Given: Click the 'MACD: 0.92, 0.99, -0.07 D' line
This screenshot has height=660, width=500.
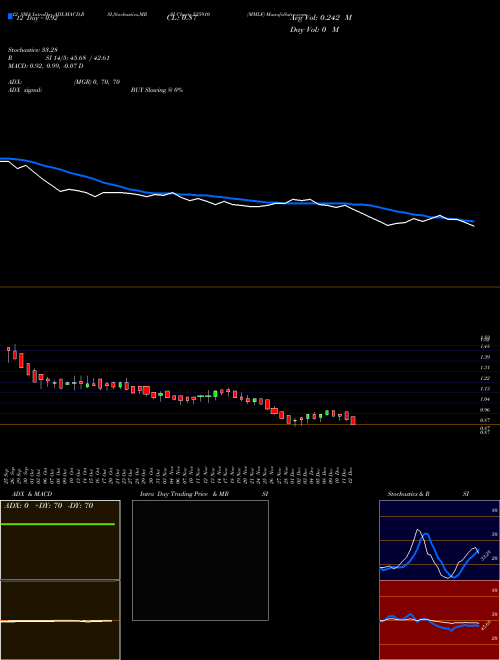Looking at the screenshot, I should pos(45,66).
